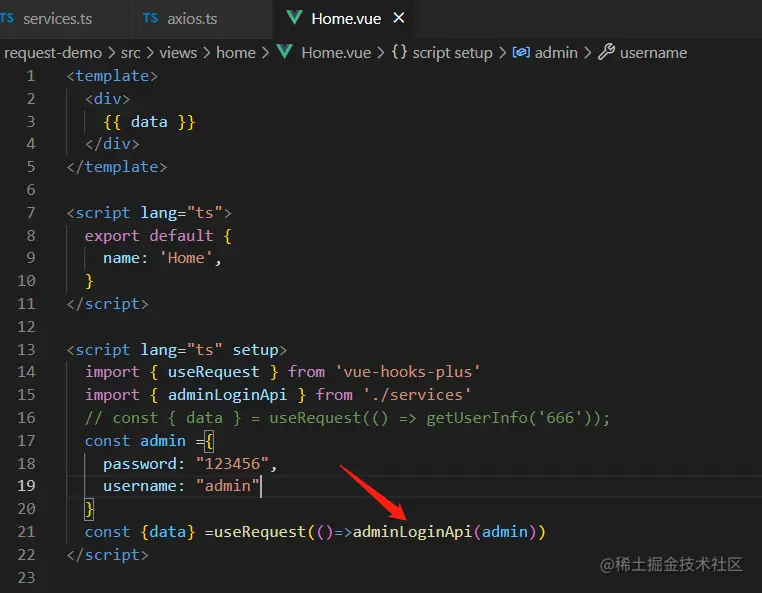Expand breadcrumb chevron after script setup
The image size is (762, 593).
(x=502, y=52)
